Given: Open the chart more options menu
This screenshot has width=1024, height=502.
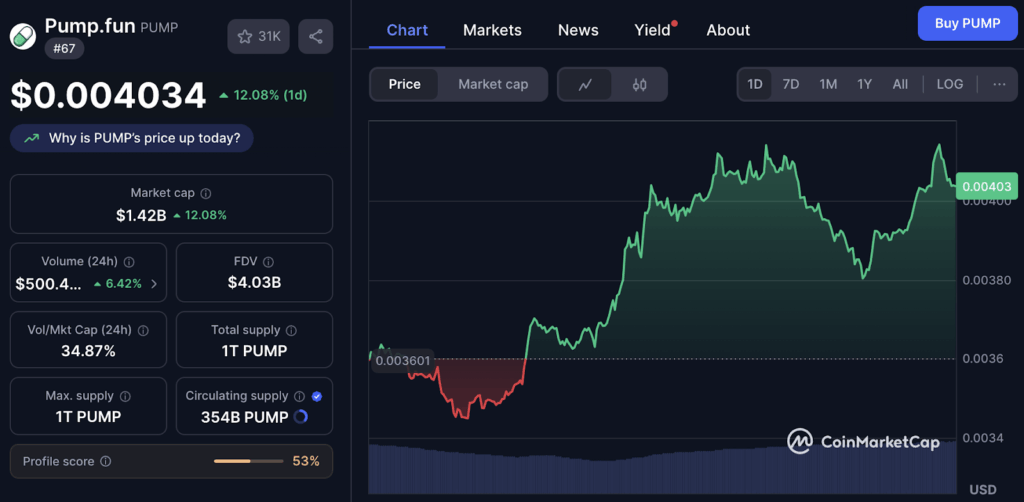Looking at the screenshot, I should tap(999, 84).
